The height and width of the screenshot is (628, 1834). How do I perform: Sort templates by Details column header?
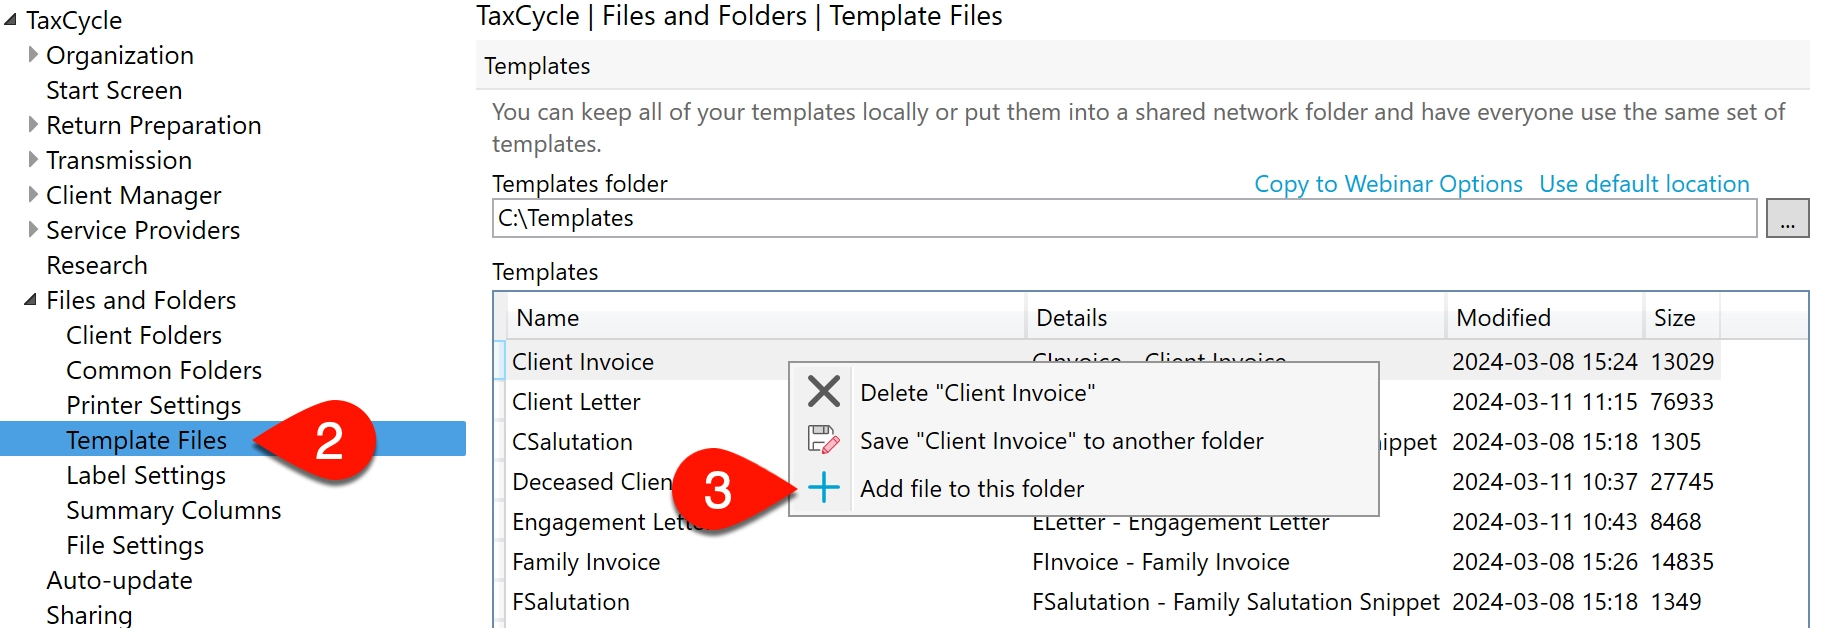[1236, 318]
